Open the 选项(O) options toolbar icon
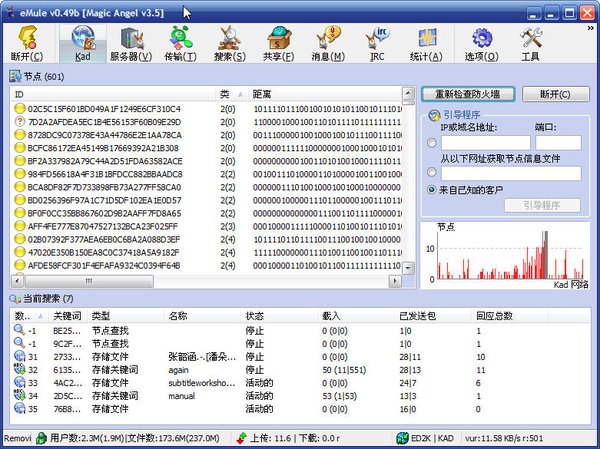Viewport: 600px width, 449px height. [481, 43]
